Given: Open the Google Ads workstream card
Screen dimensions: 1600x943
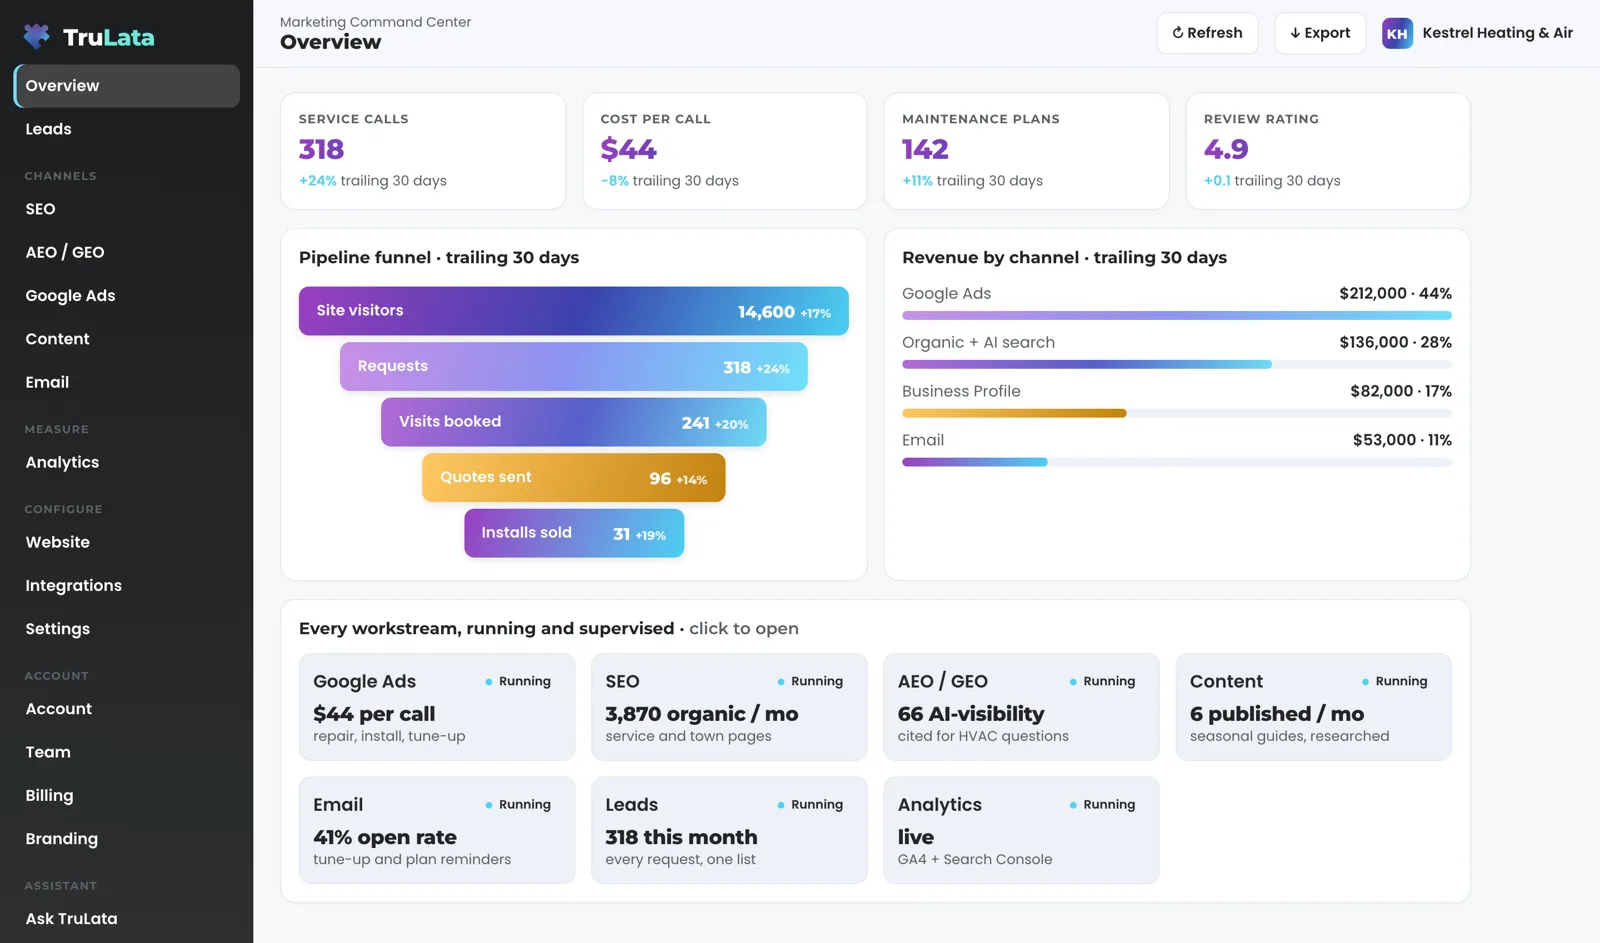Looking at the screenshot, I should click(437, 707).
